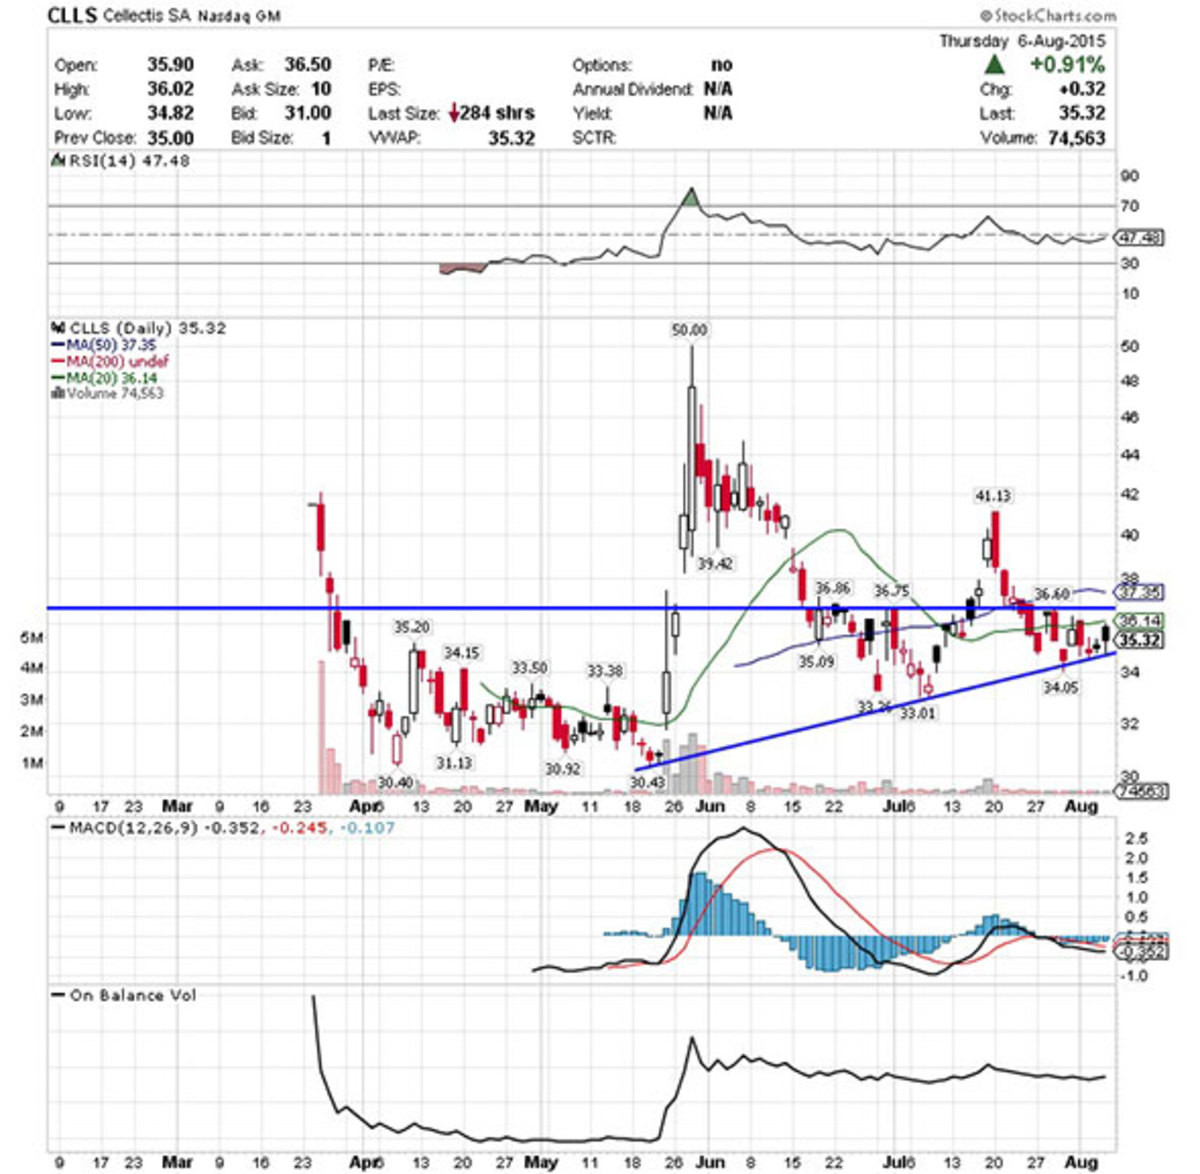Click the 34.15 price annotation
The height and width of the screenshot is (1174, 1200).
[462, 652]
